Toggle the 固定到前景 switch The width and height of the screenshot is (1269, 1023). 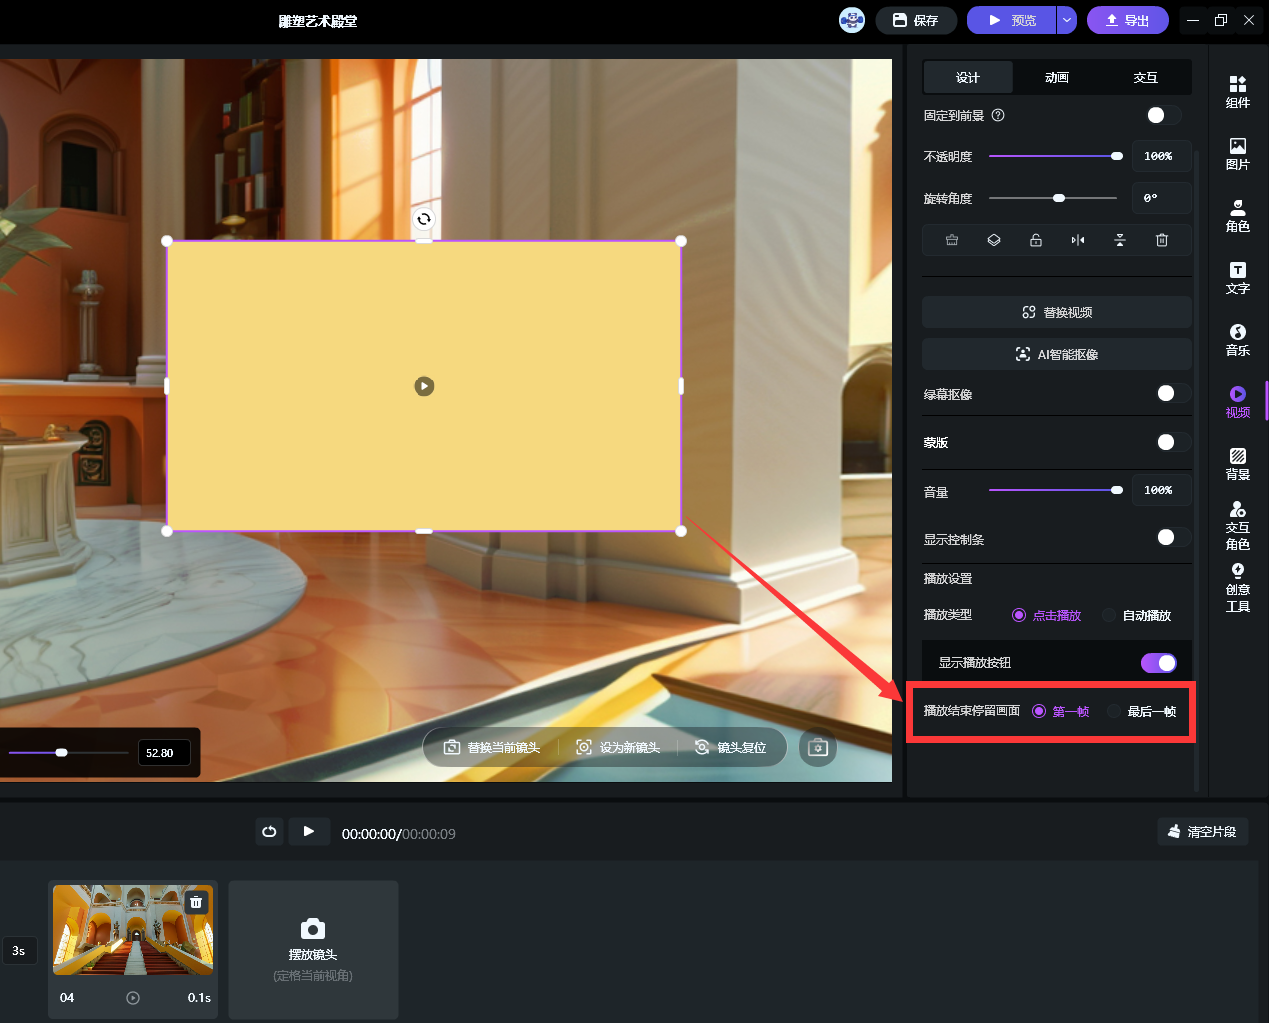(x=1162, y=115)
